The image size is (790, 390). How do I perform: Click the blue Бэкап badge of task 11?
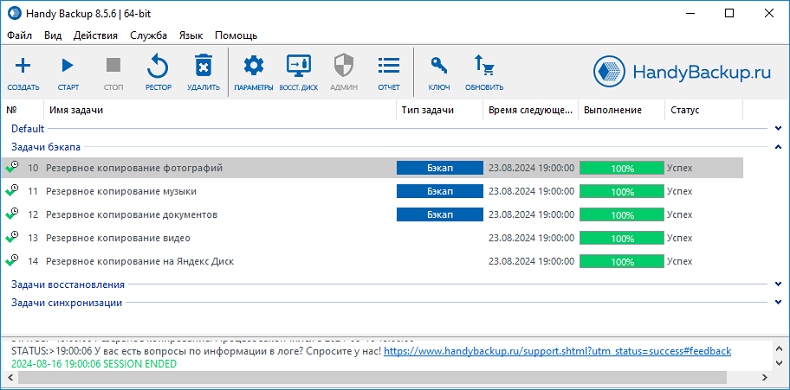click(440, 191)
